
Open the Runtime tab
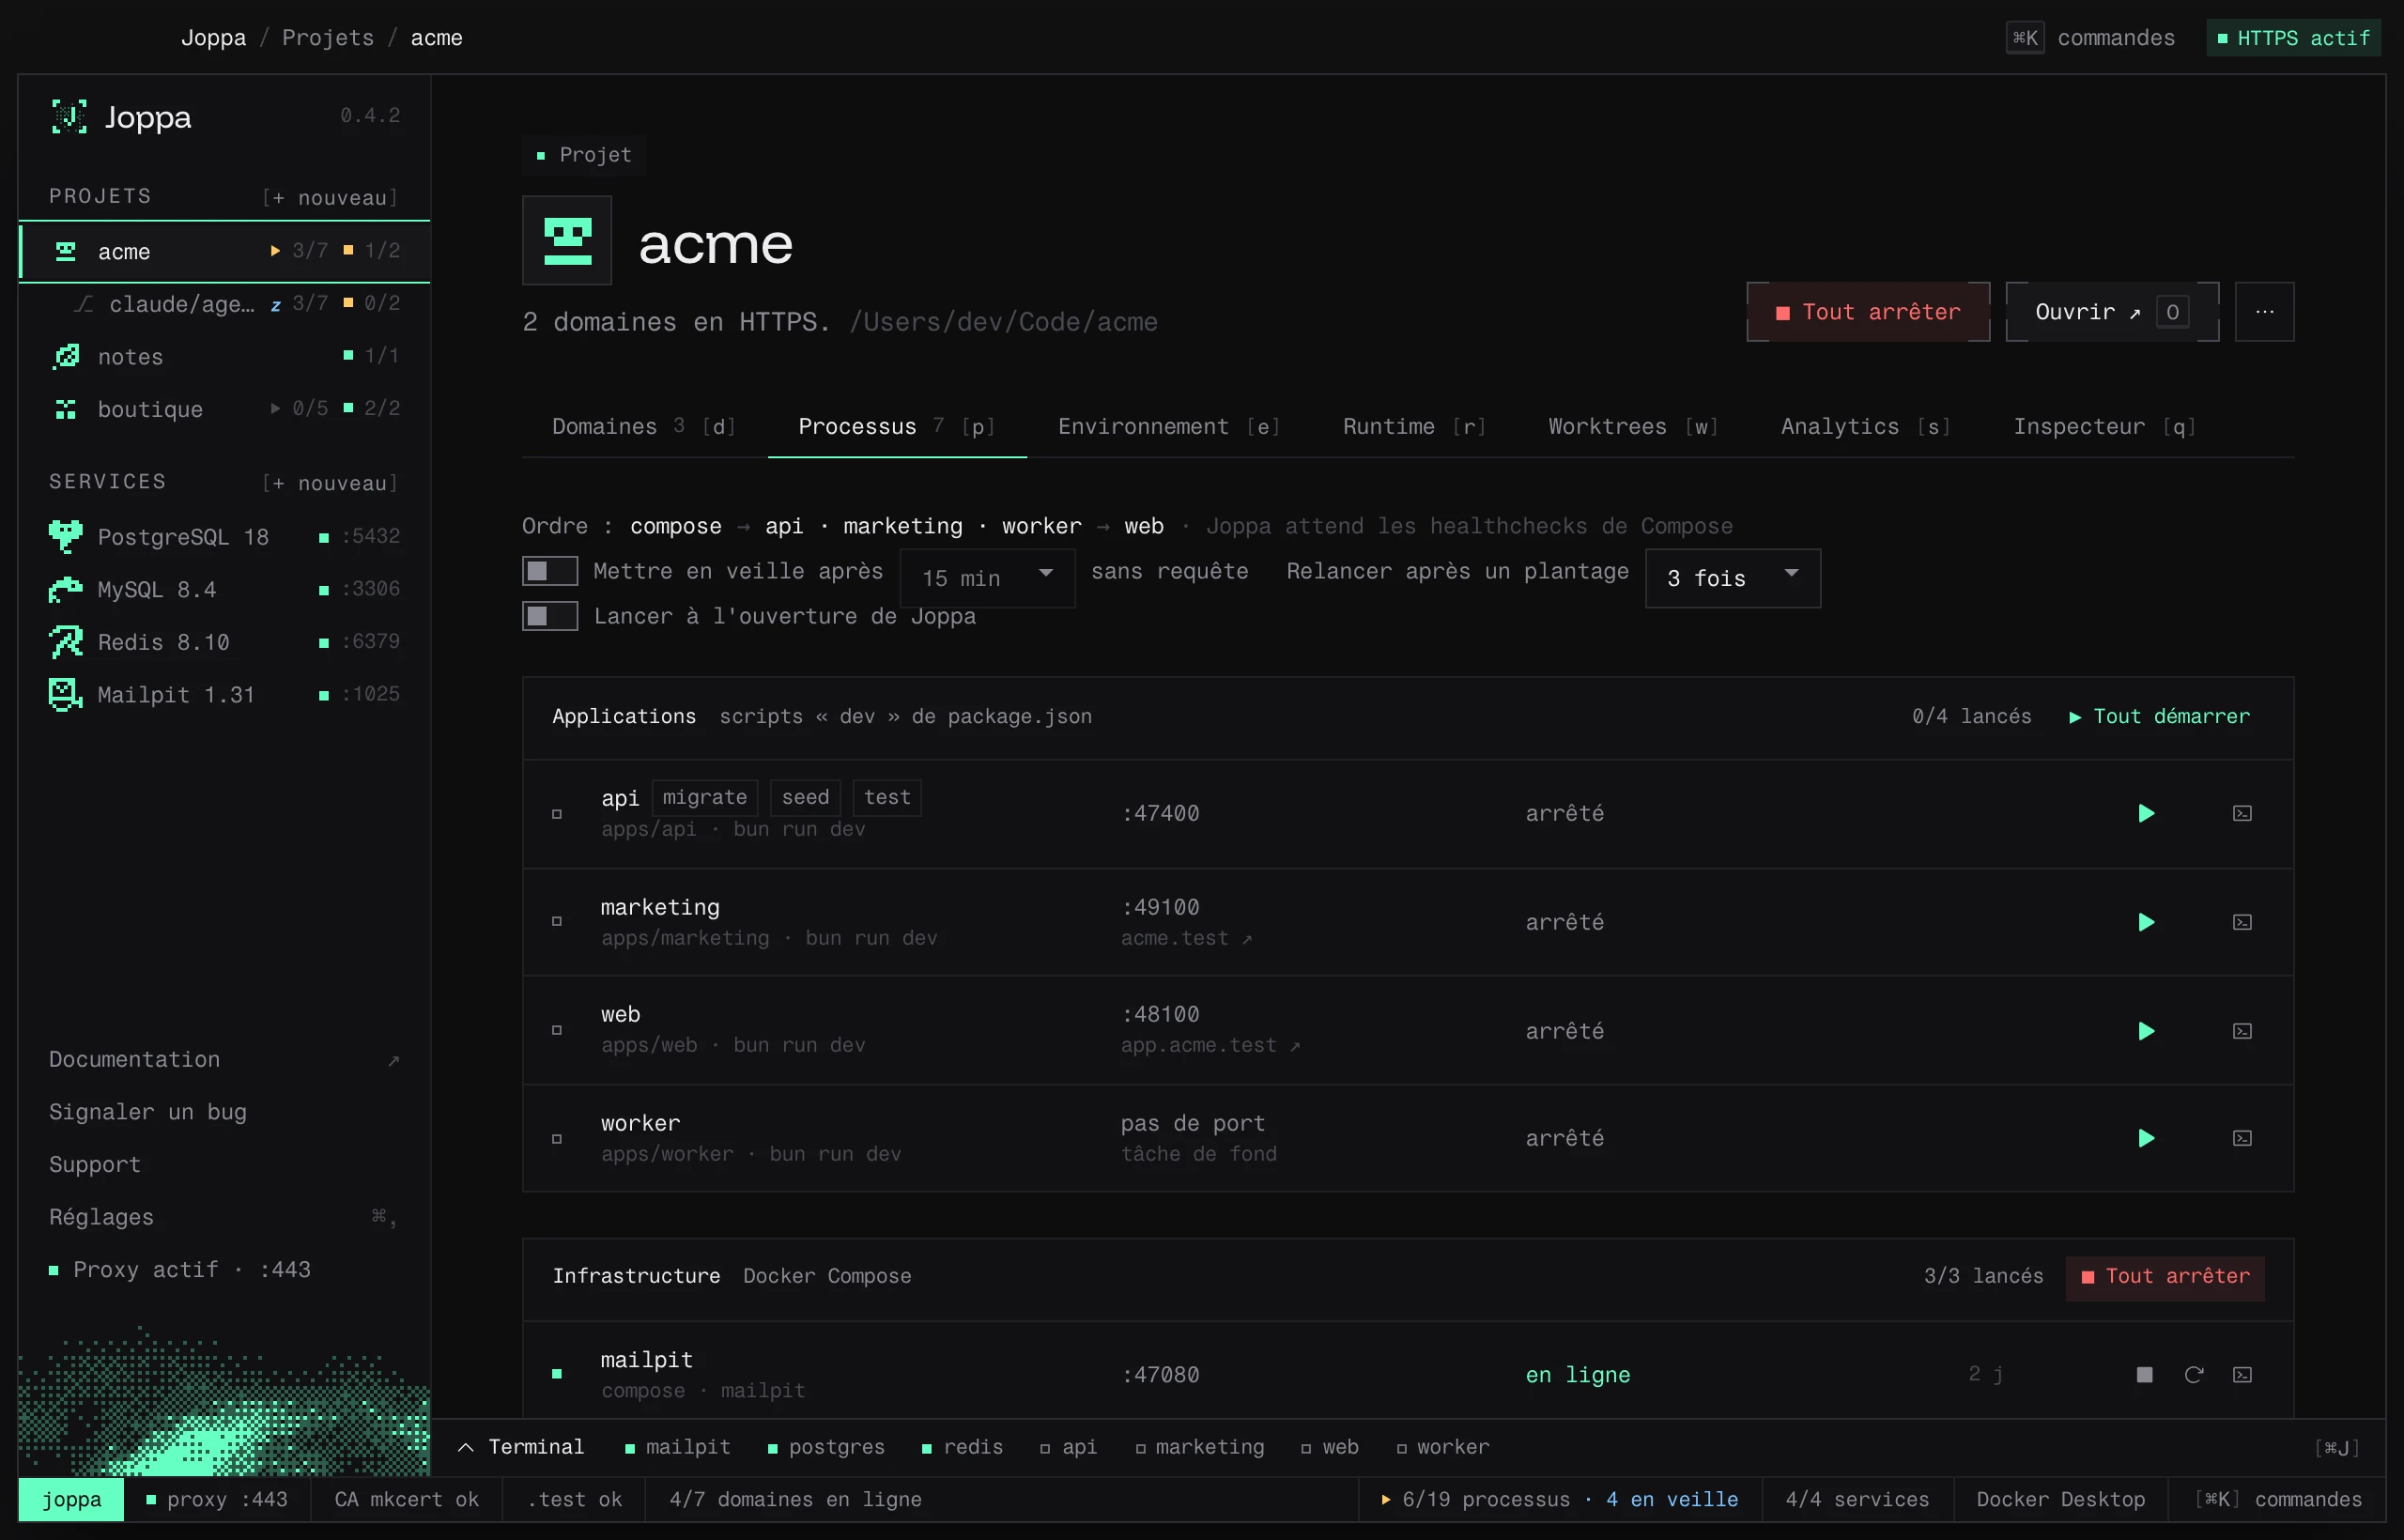[x=1414, y=427]
